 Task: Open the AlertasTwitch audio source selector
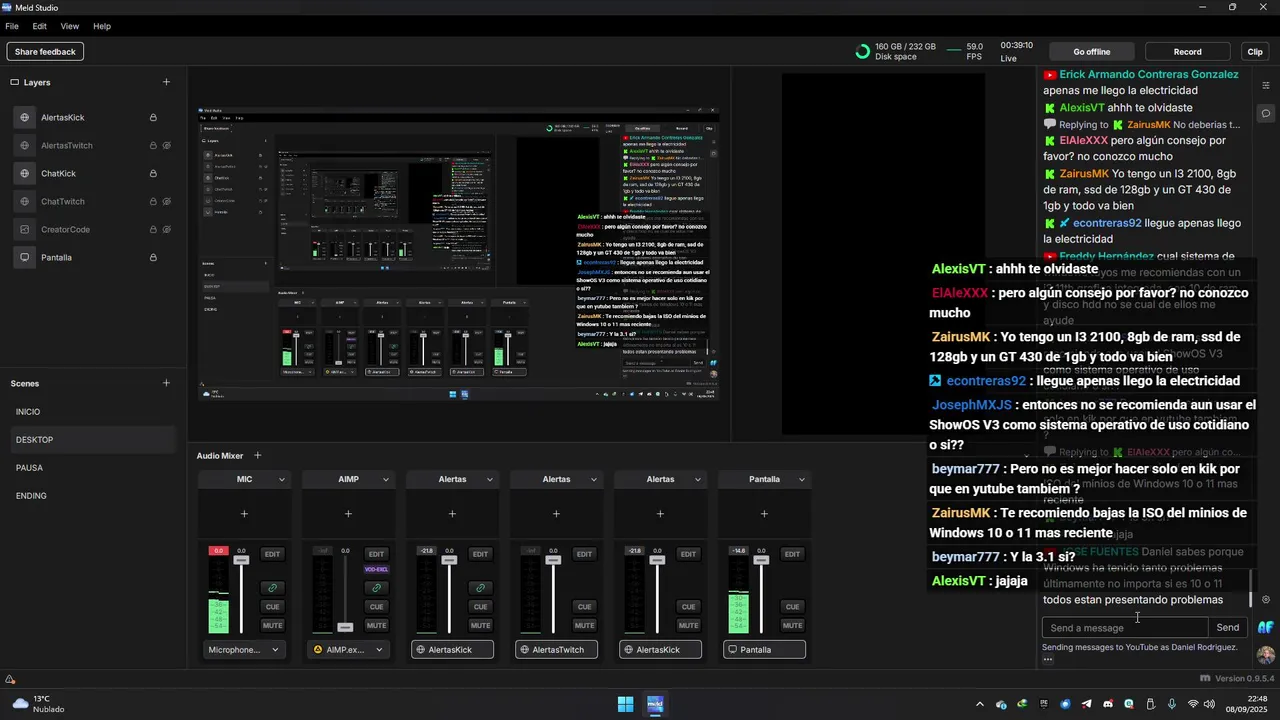point(556,650)
